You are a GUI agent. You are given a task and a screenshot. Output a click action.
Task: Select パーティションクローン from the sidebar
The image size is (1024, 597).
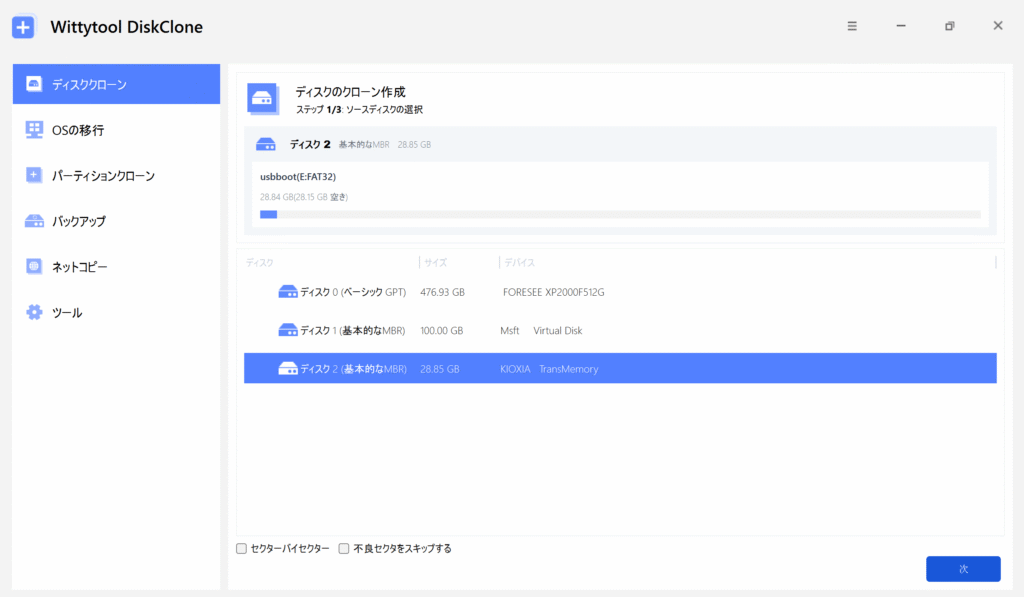(116, 175)
